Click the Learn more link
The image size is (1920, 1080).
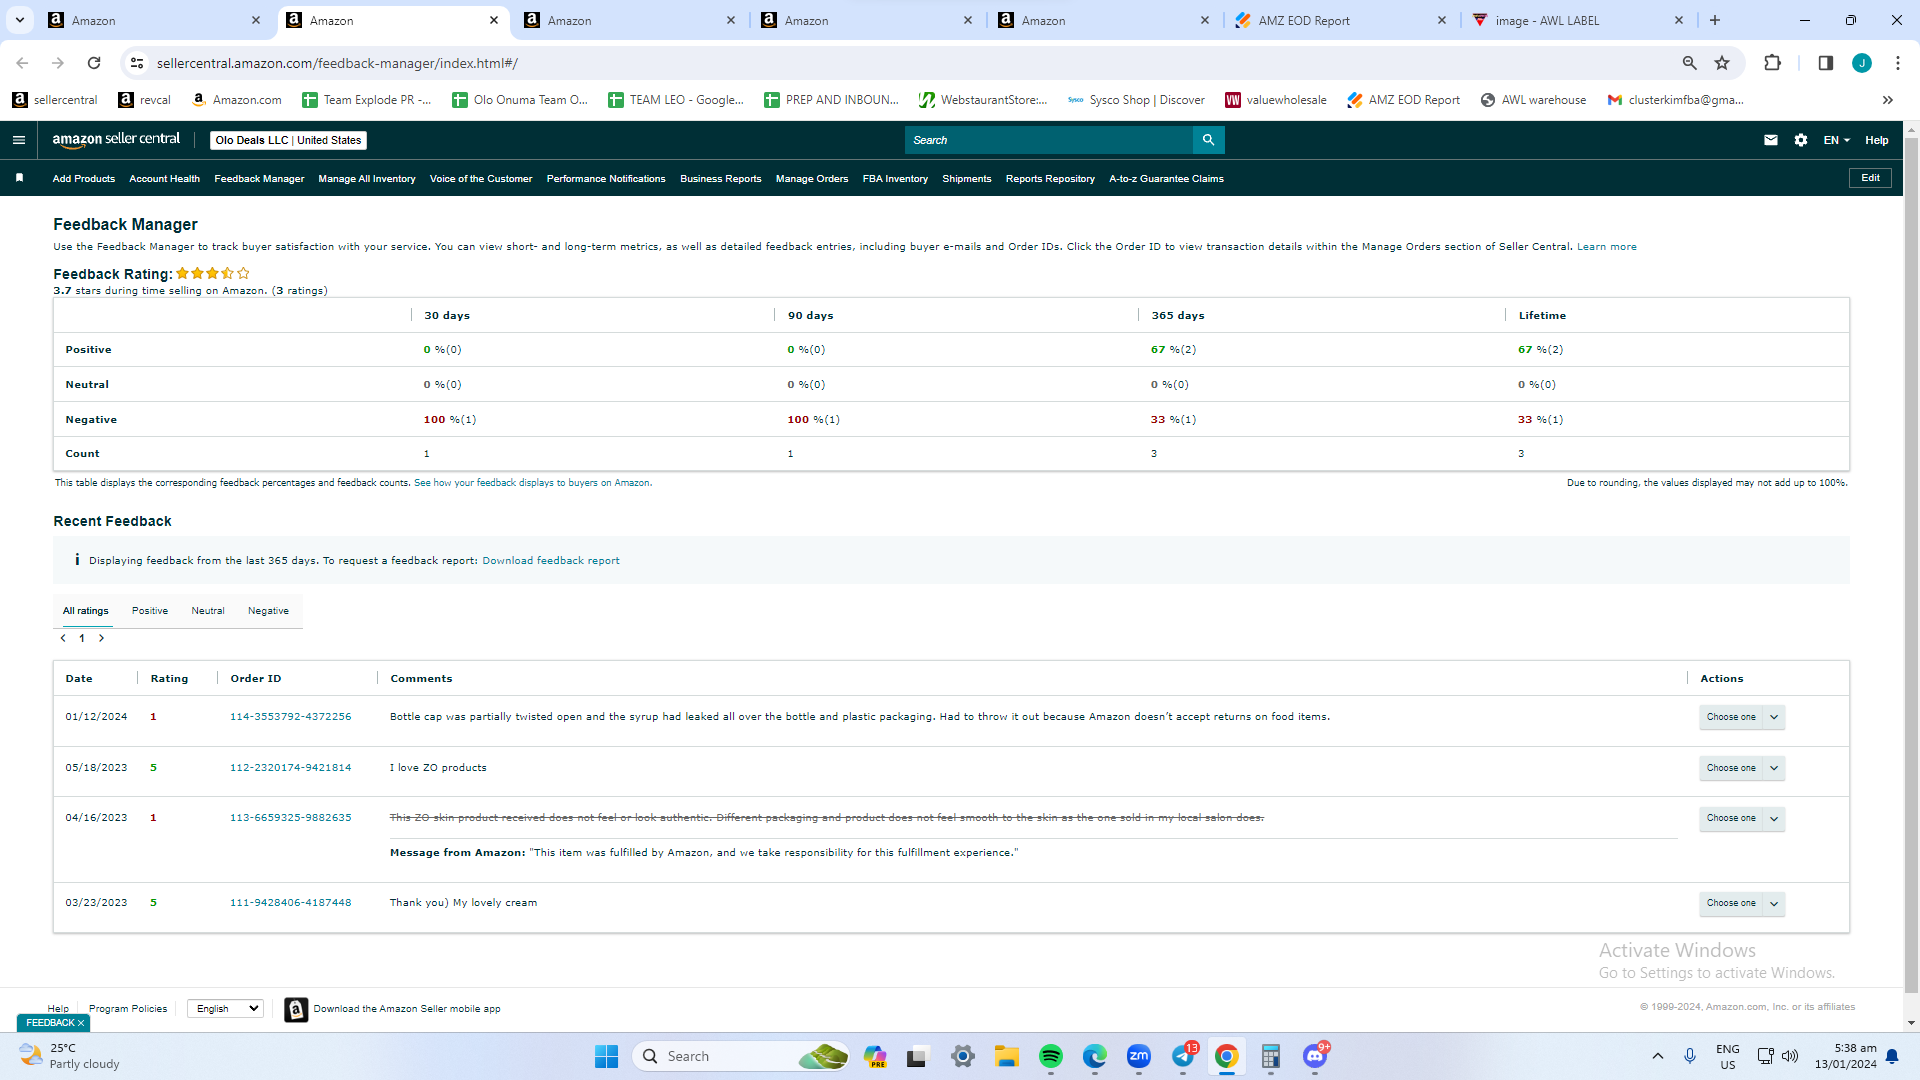tap(1607, 247)
